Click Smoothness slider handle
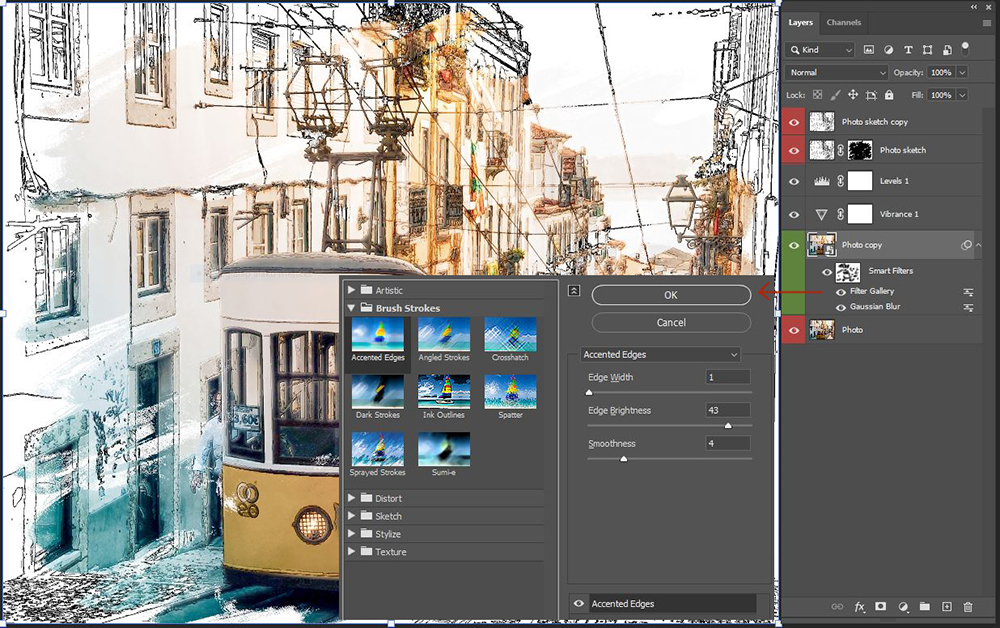 coord(623,458)
